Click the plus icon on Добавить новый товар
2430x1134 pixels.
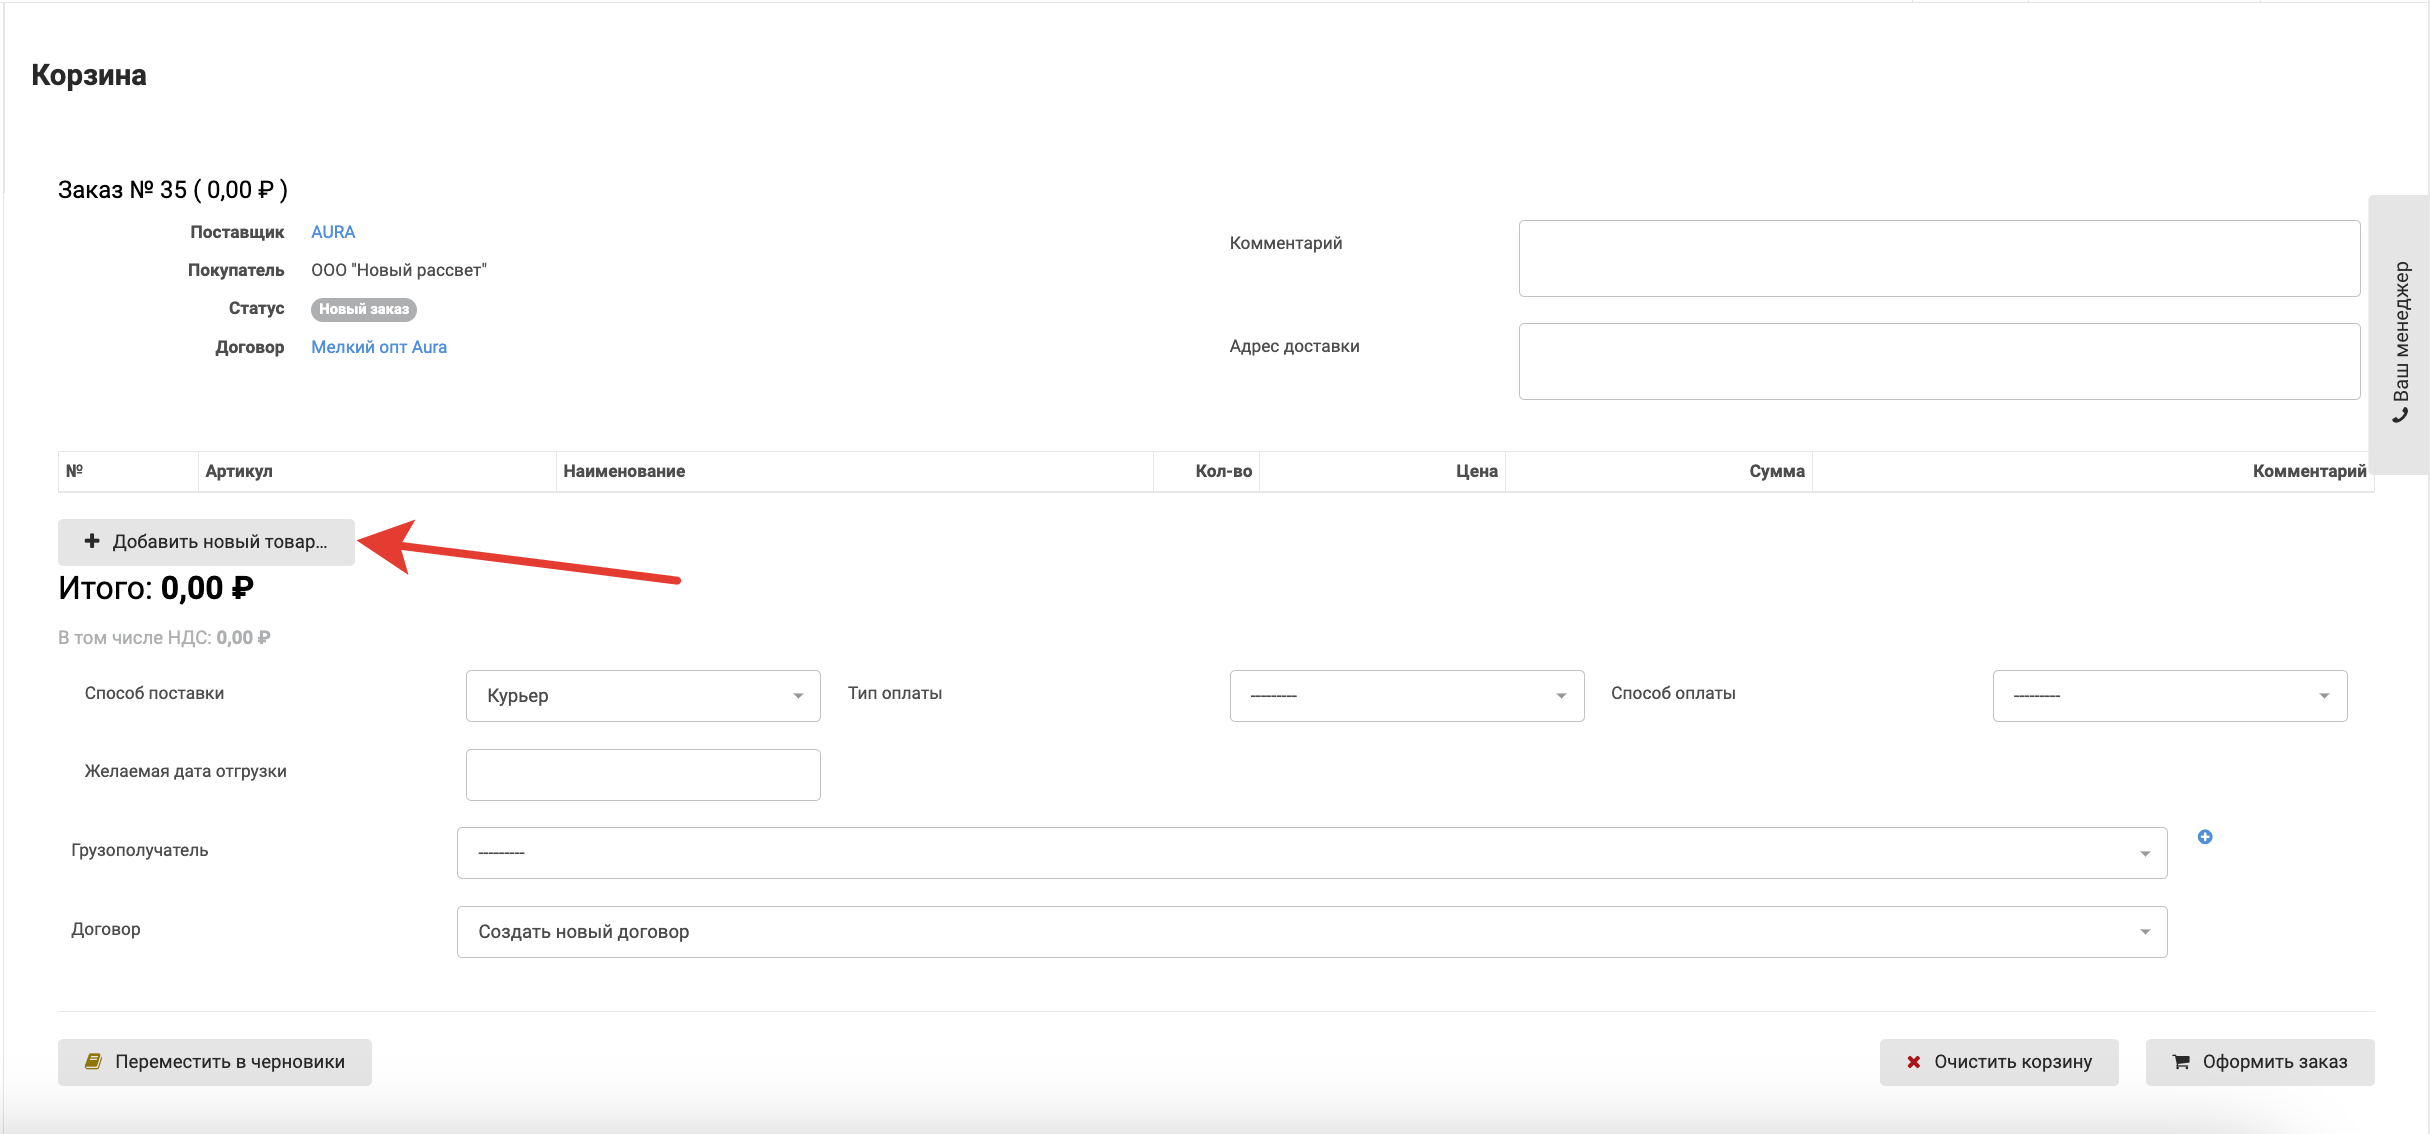[x=92, y=541]
